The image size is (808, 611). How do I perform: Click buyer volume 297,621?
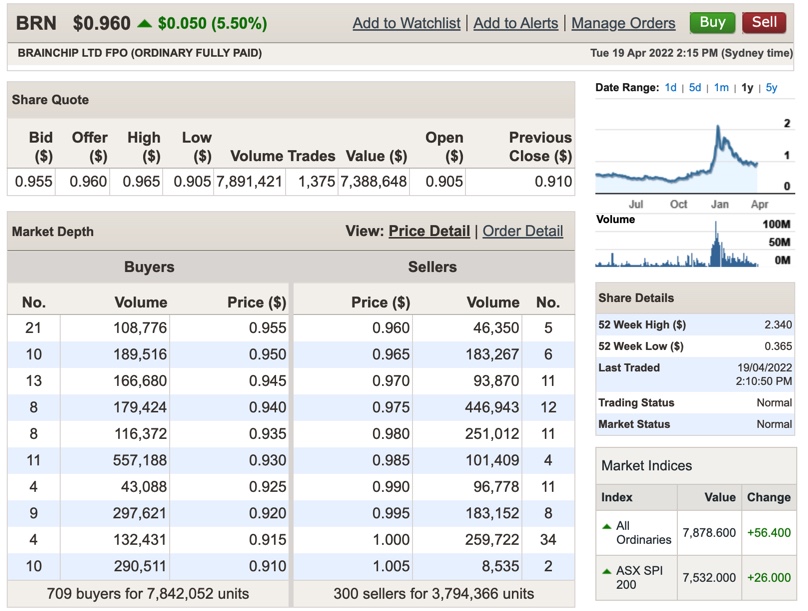(x=140, y=513)
